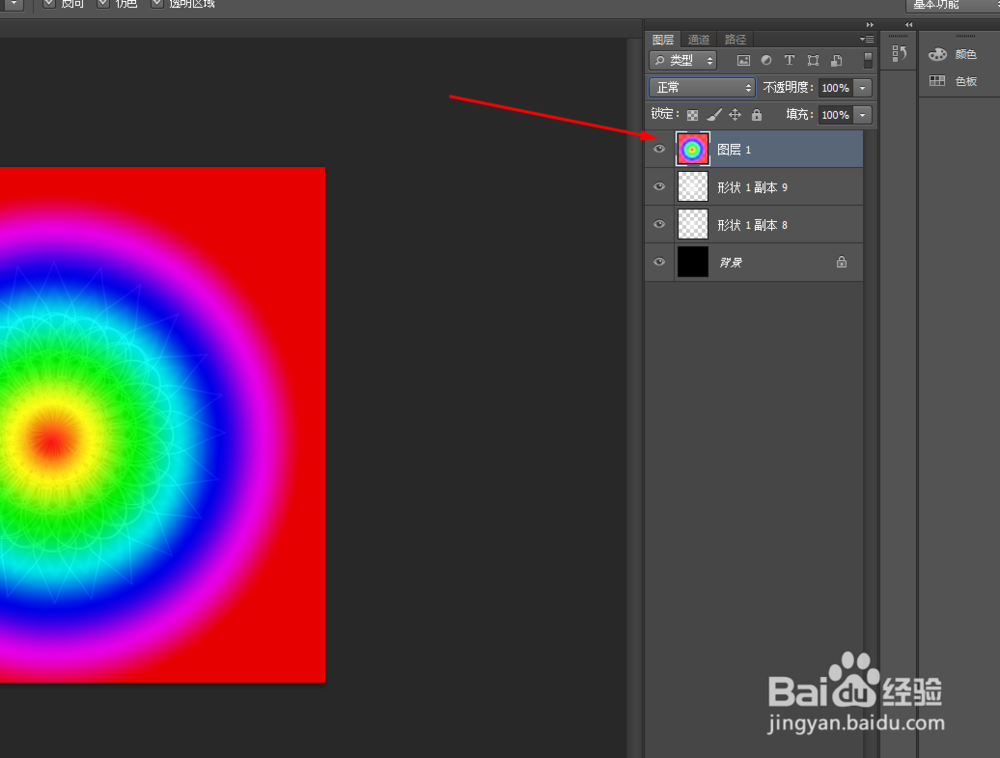The height and width of the screenshot is (758, 1000).
Task: Filter layers by type (T) icon
Action: click(790, 61)
